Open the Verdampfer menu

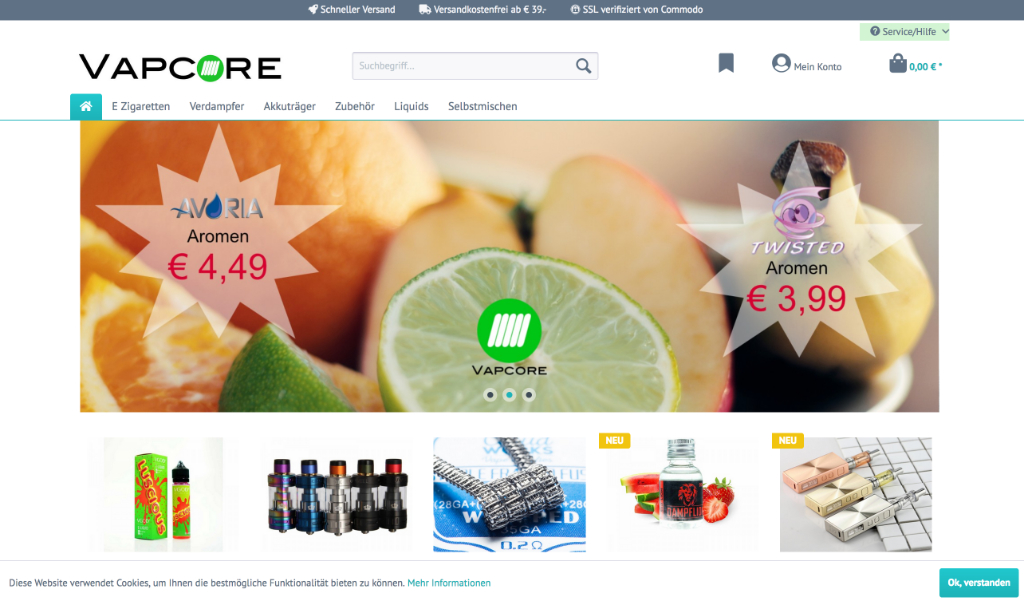pyautogui.click(x=217, y=106)
